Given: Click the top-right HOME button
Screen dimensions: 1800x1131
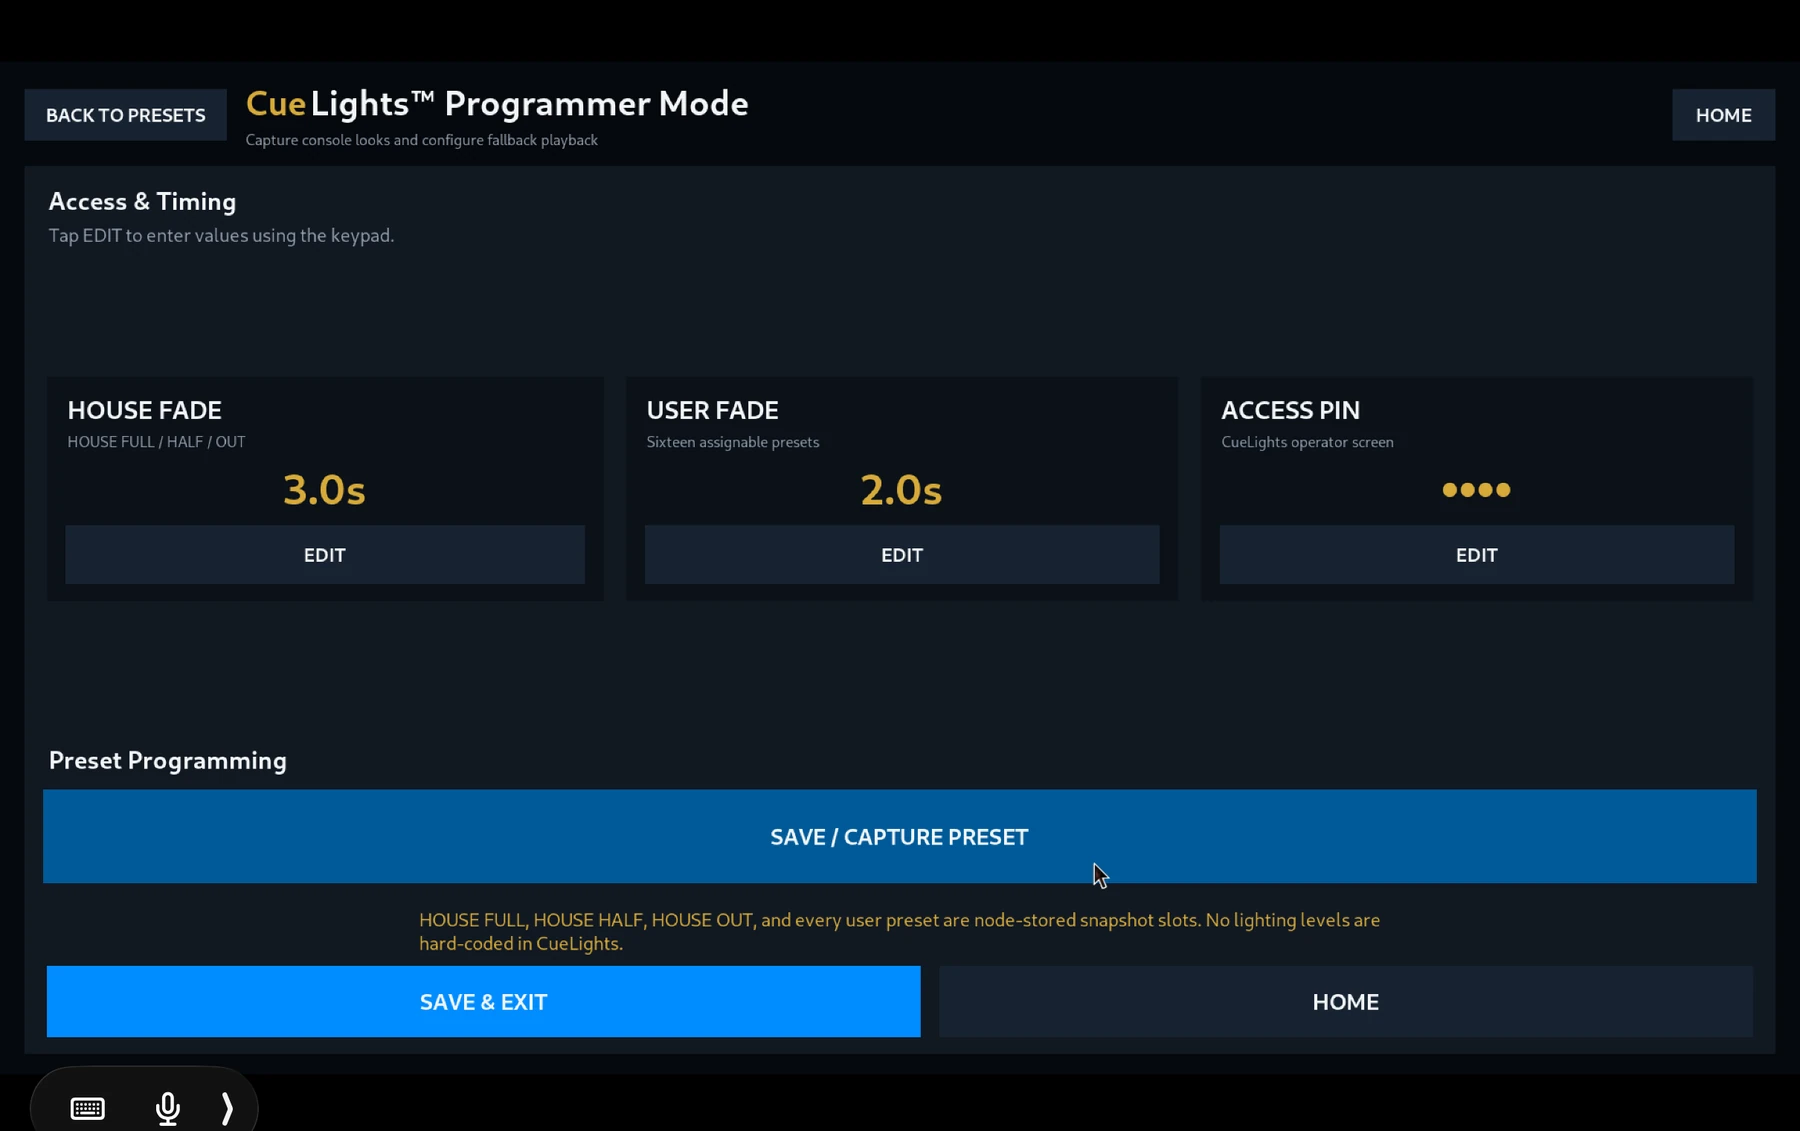Looking at the screenshot, I should [1723, 115].
